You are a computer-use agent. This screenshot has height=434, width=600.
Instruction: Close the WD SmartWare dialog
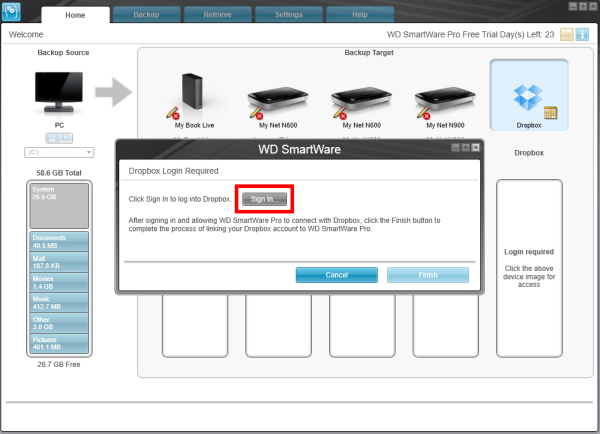click(476, 148)
